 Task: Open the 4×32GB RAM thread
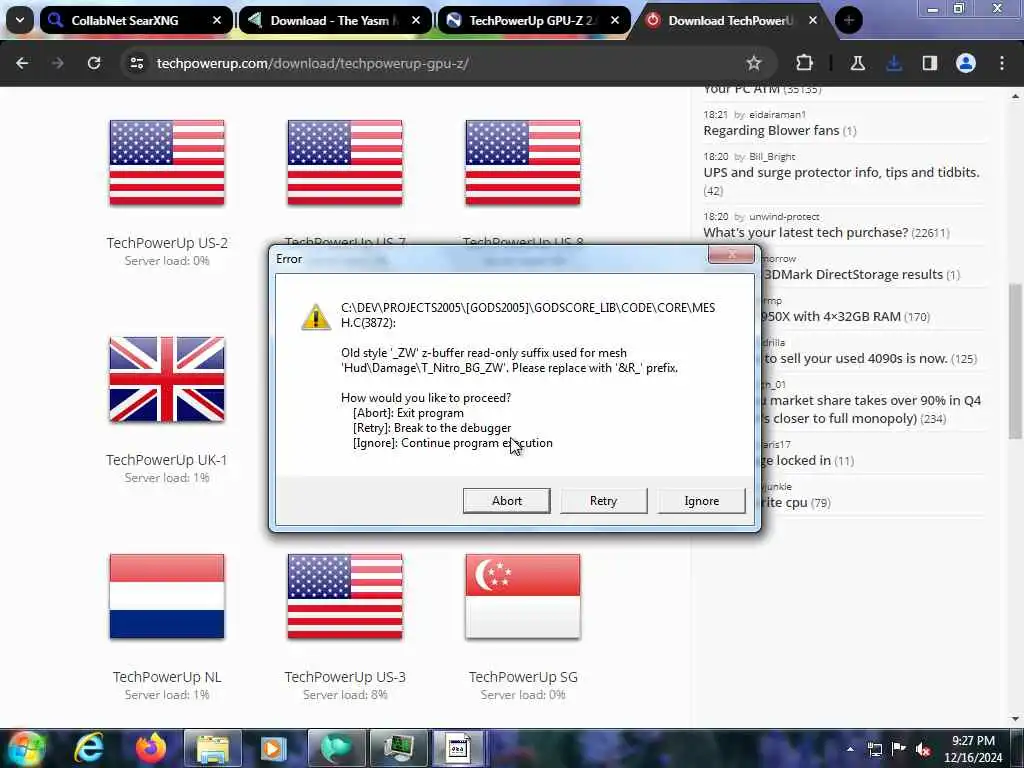click(x=831, y=316)
